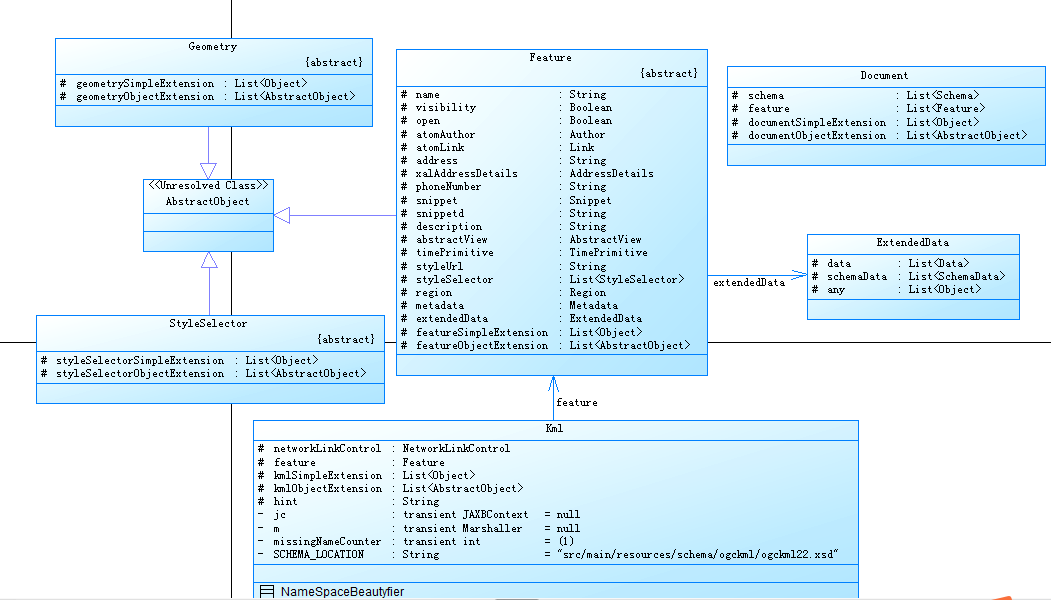This screenshot has height=600, width=1051.
Task: Select the Feature-to-AbstractObject generalization arrowhead
Action: click(282, 215)
